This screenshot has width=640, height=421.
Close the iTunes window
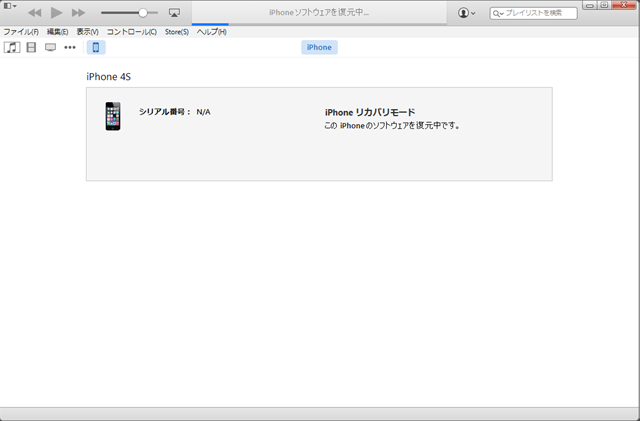click(x=624, y=5)
